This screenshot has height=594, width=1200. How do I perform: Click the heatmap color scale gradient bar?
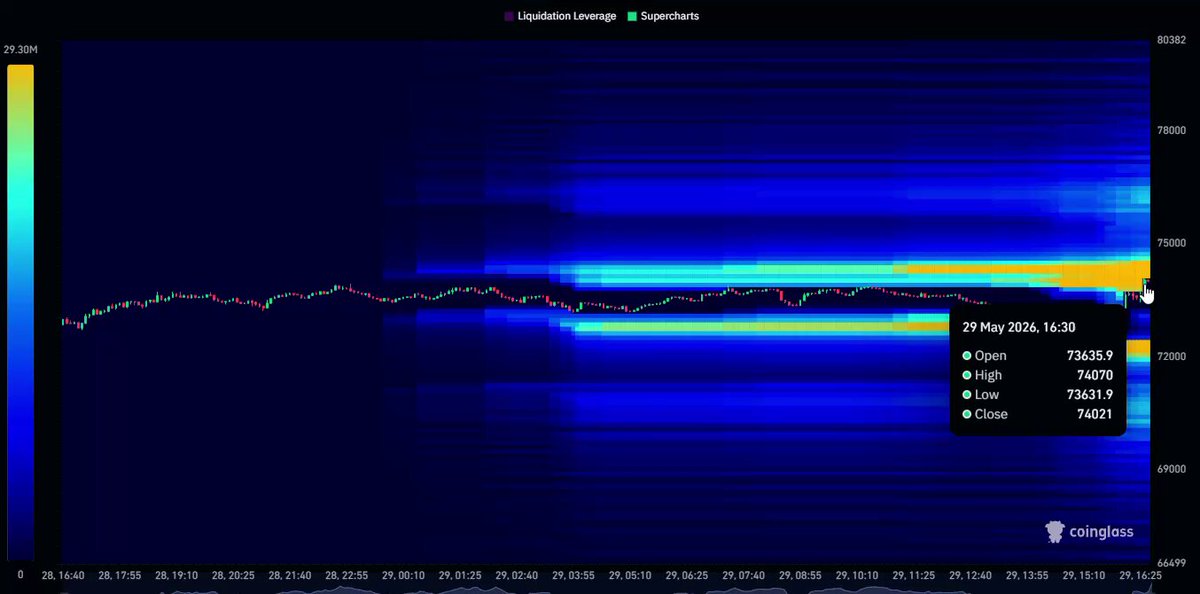(20, 313)
